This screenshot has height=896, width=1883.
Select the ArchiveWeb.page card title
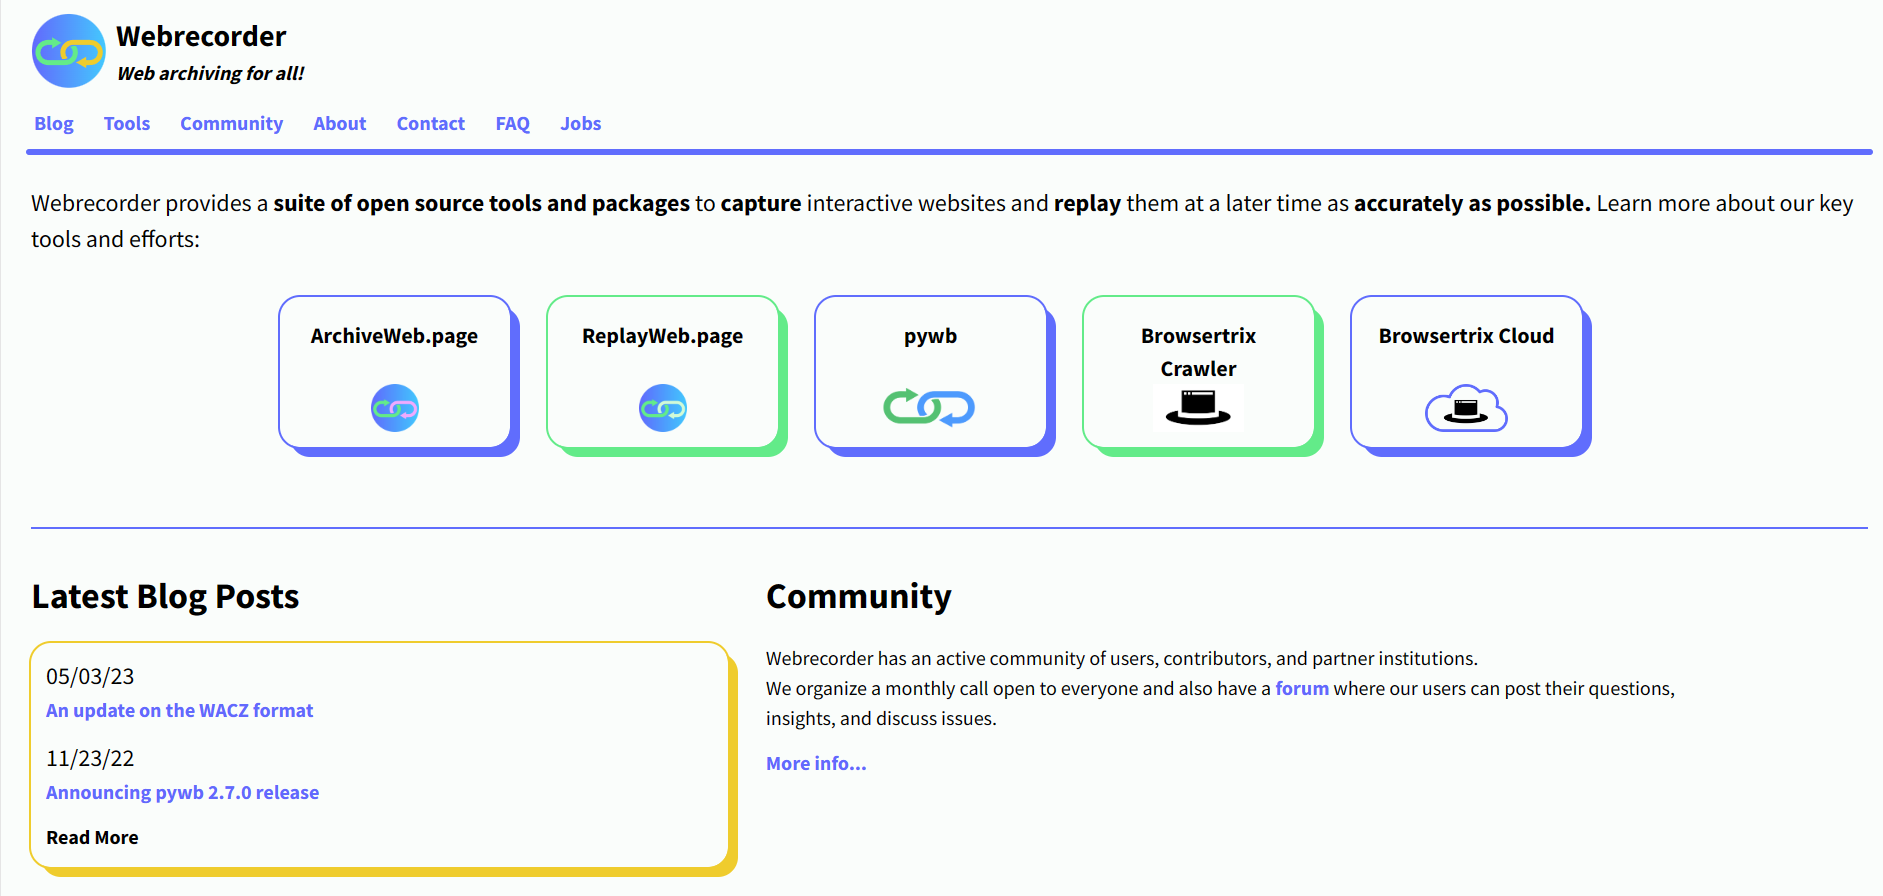(x=394, y=336)
